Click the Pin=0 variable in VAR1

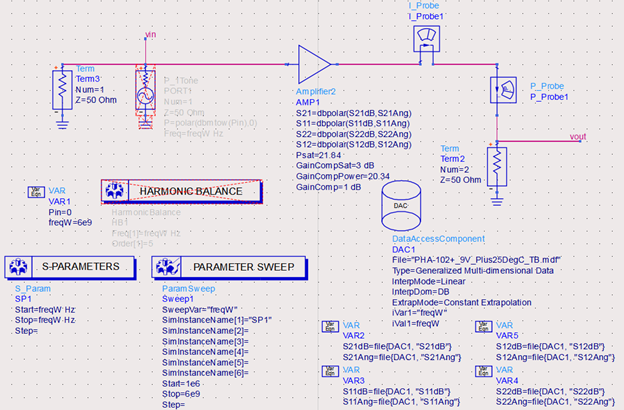point(60,212)
